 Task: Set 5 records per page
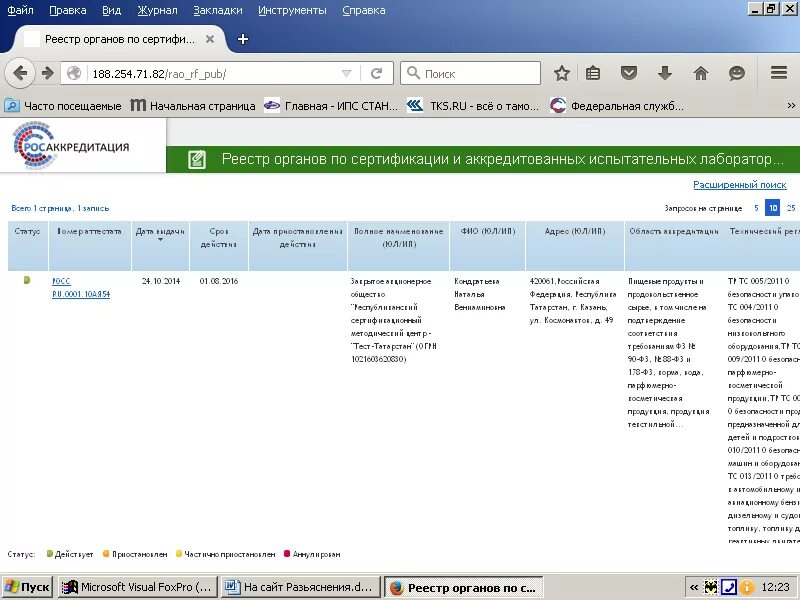click(x=756, y=208)
